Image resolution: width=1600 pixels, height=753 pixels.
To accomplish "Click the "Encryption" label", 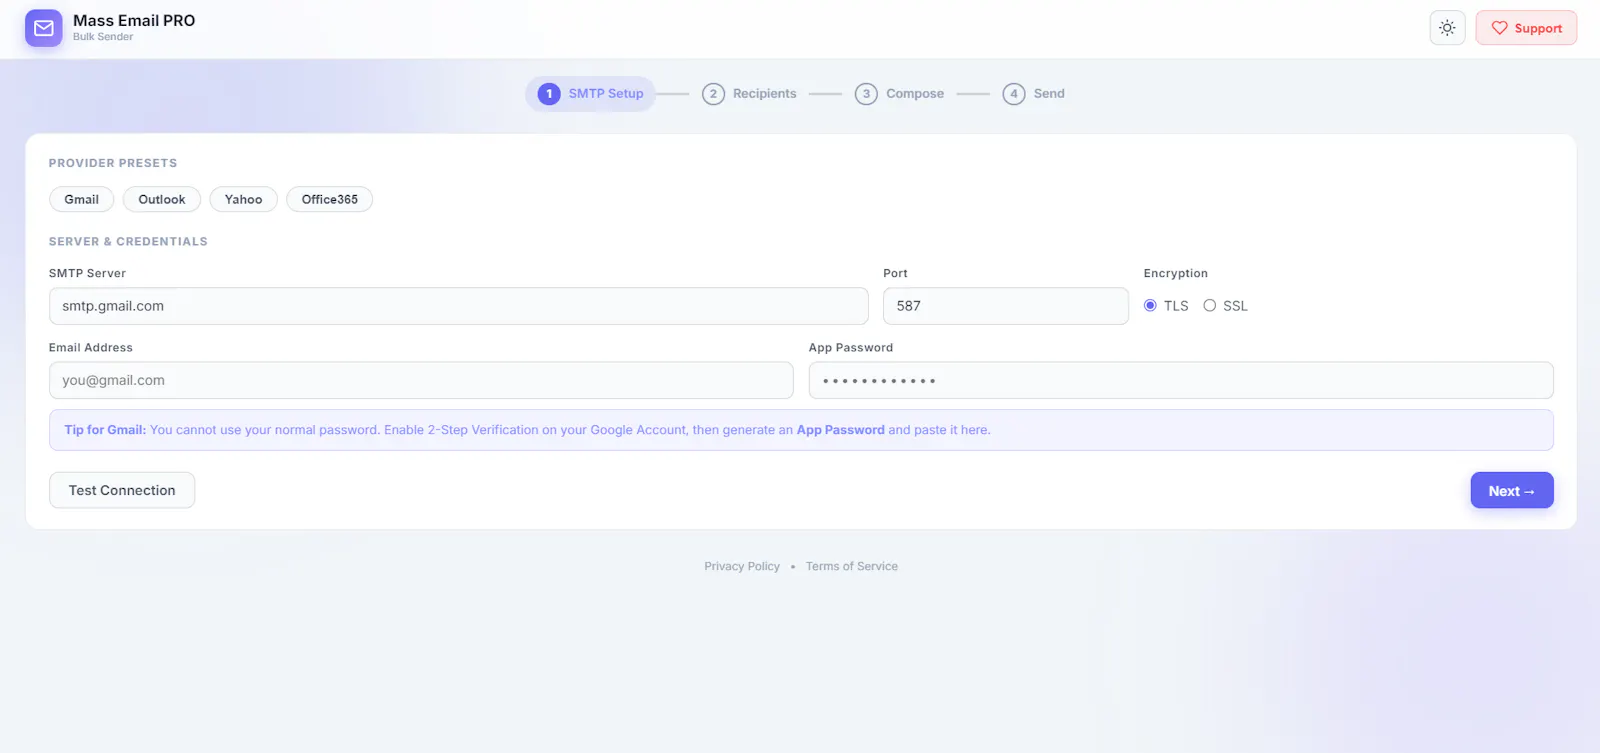I will (x=1176, y=273).
